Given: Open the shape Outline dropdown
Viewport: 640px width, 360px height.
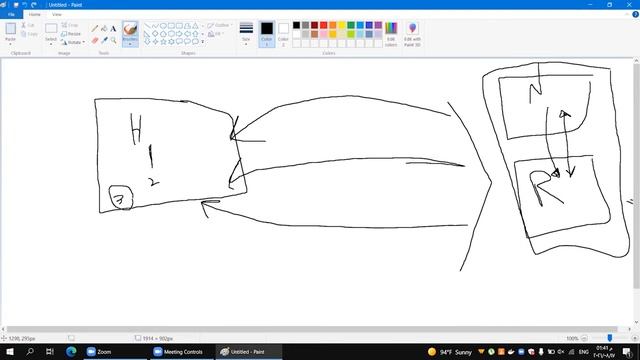Looking at the screenshot, I should [x=219, y=25].
